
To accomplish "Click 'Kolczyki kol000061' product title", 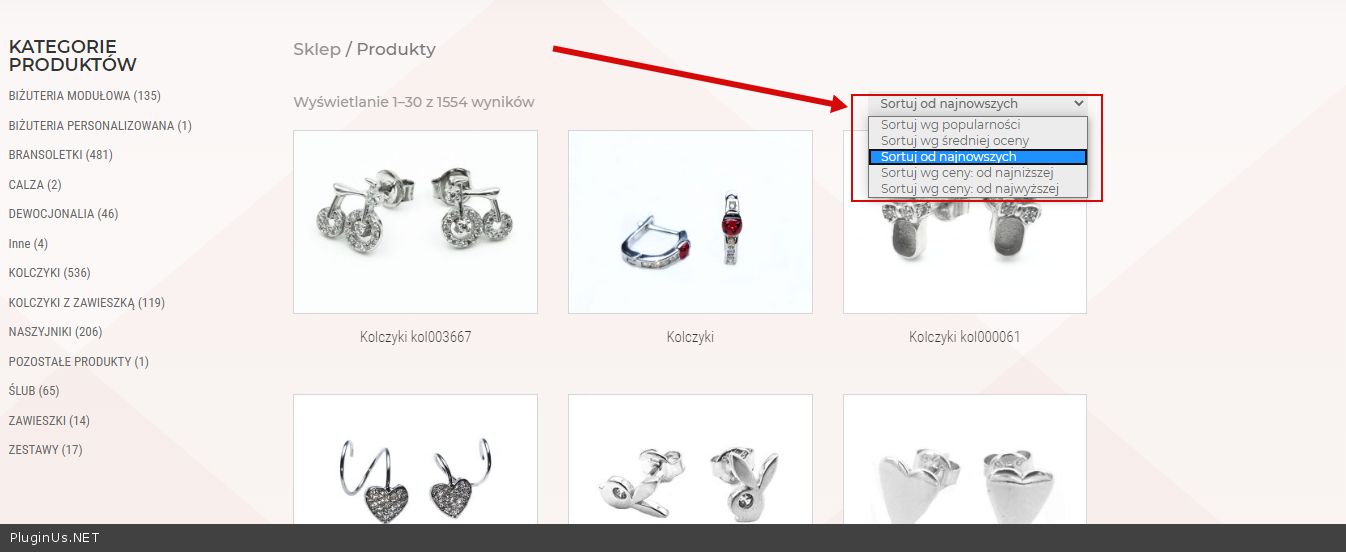I will (965, 338).
